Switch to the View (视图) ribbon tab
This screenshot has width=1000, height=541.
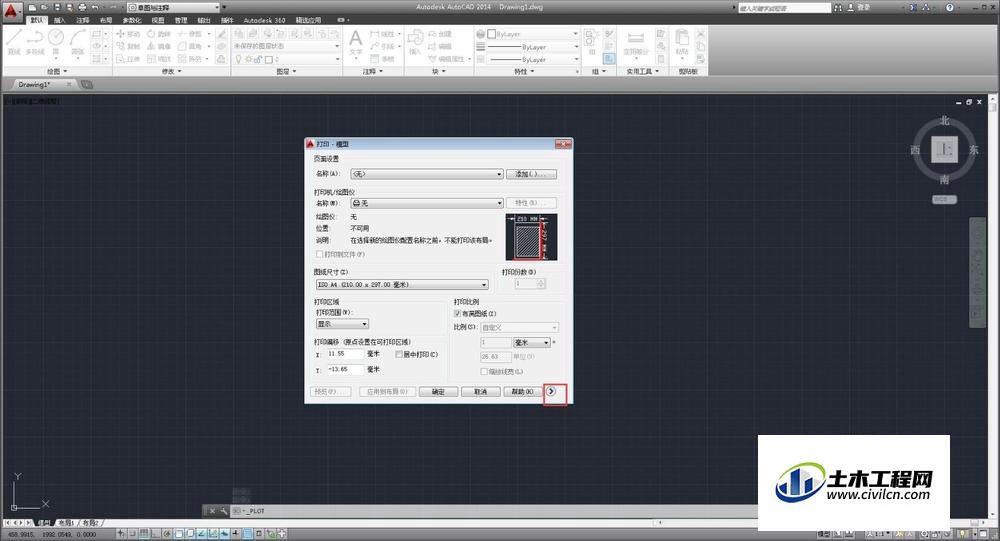click(x=158, y=20)
